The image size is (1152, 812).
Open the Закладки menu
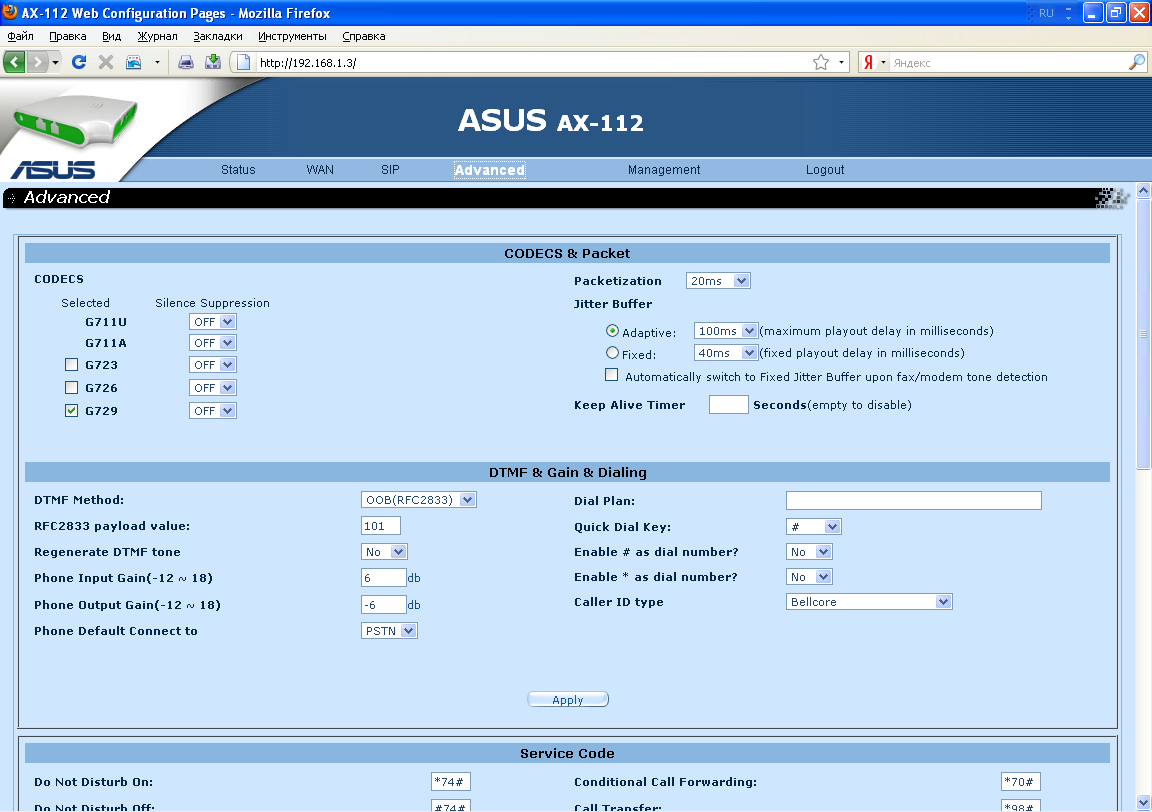[217, 36]
